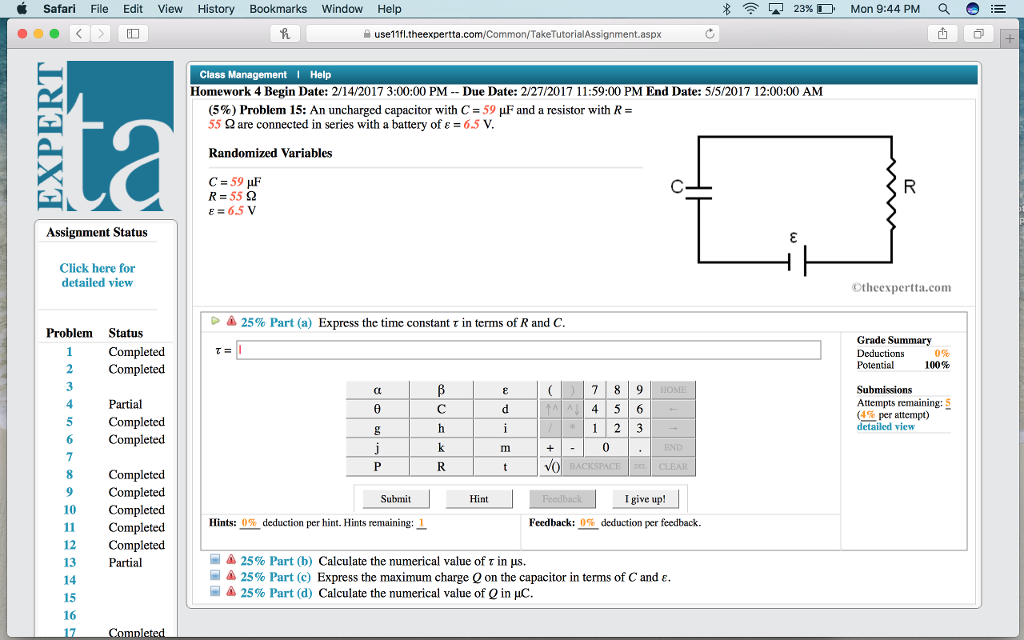1024x640 pixels.
Task: Expand Part (c) maximum charge Q question
Action: pos(215,577)
